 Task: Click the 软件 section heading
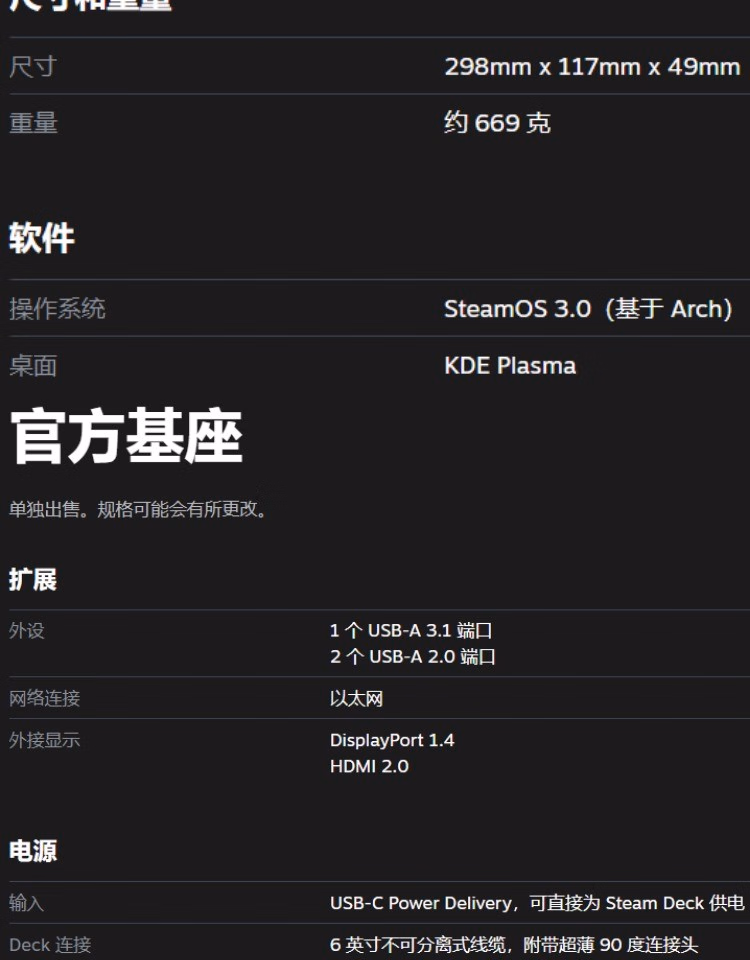point(42,238)
